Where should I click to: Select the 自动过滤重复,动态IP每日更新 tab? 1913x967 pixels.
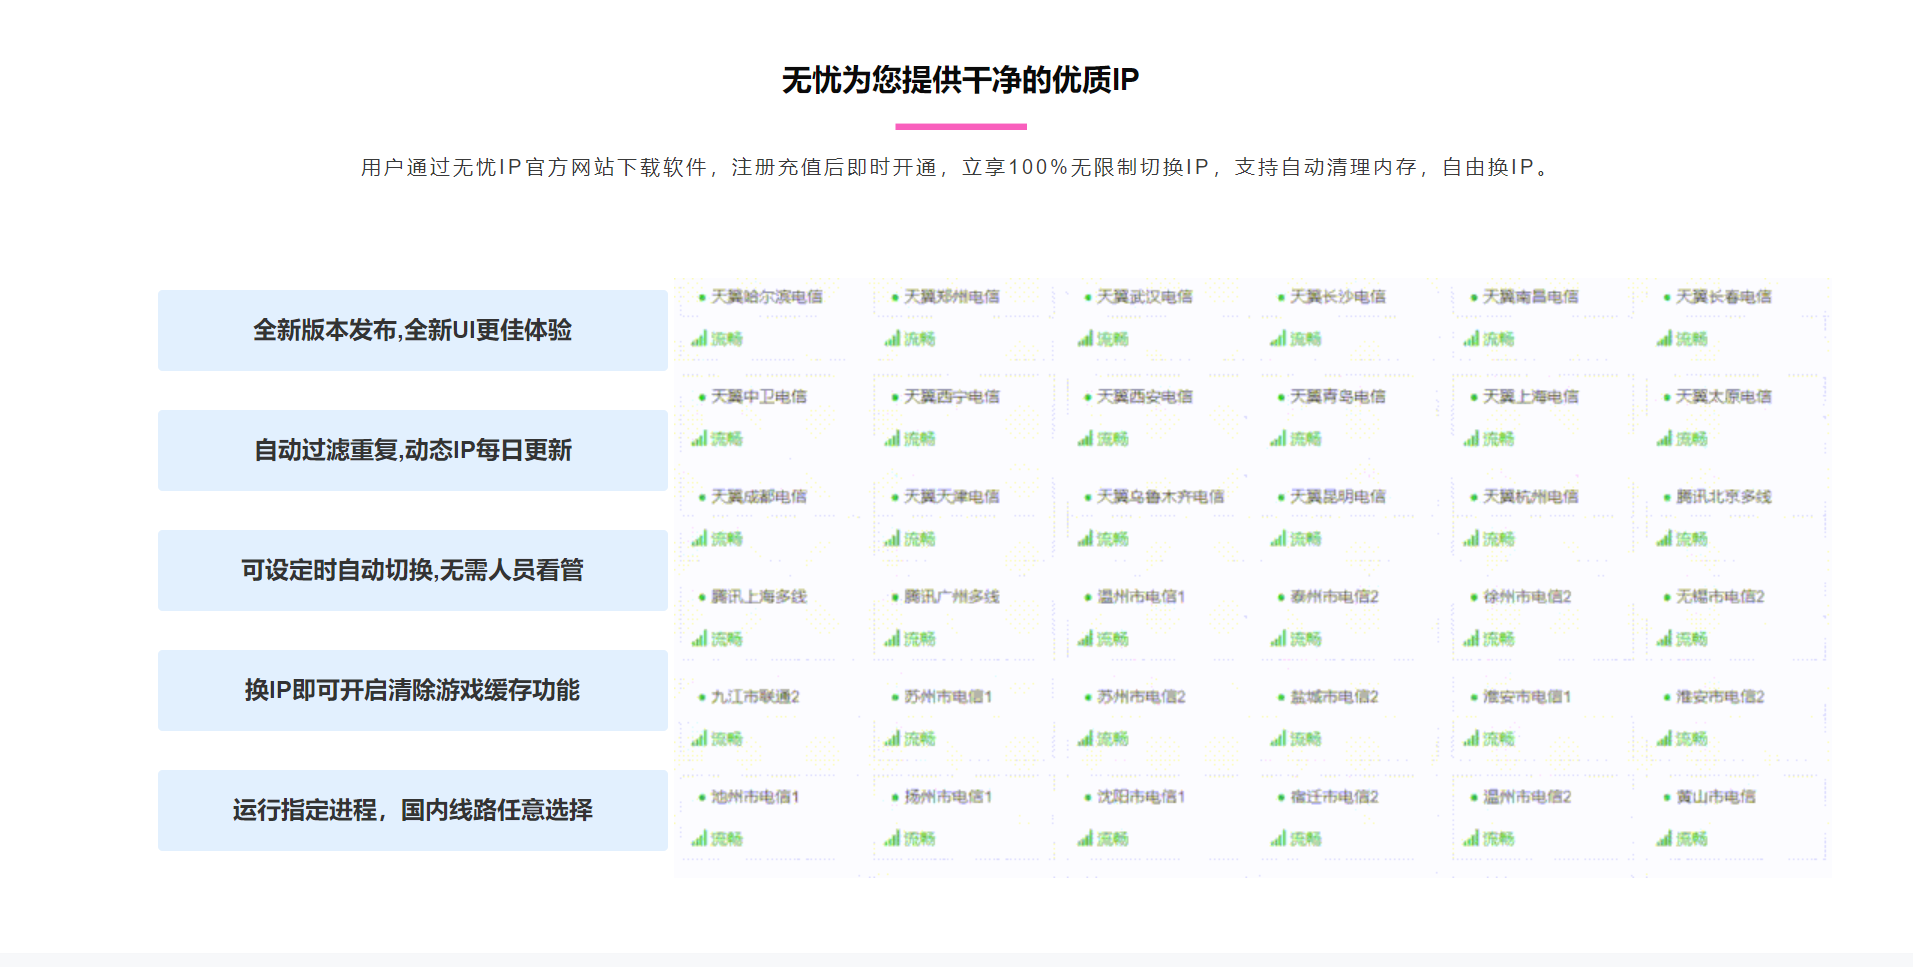click(x=412, y=450)
